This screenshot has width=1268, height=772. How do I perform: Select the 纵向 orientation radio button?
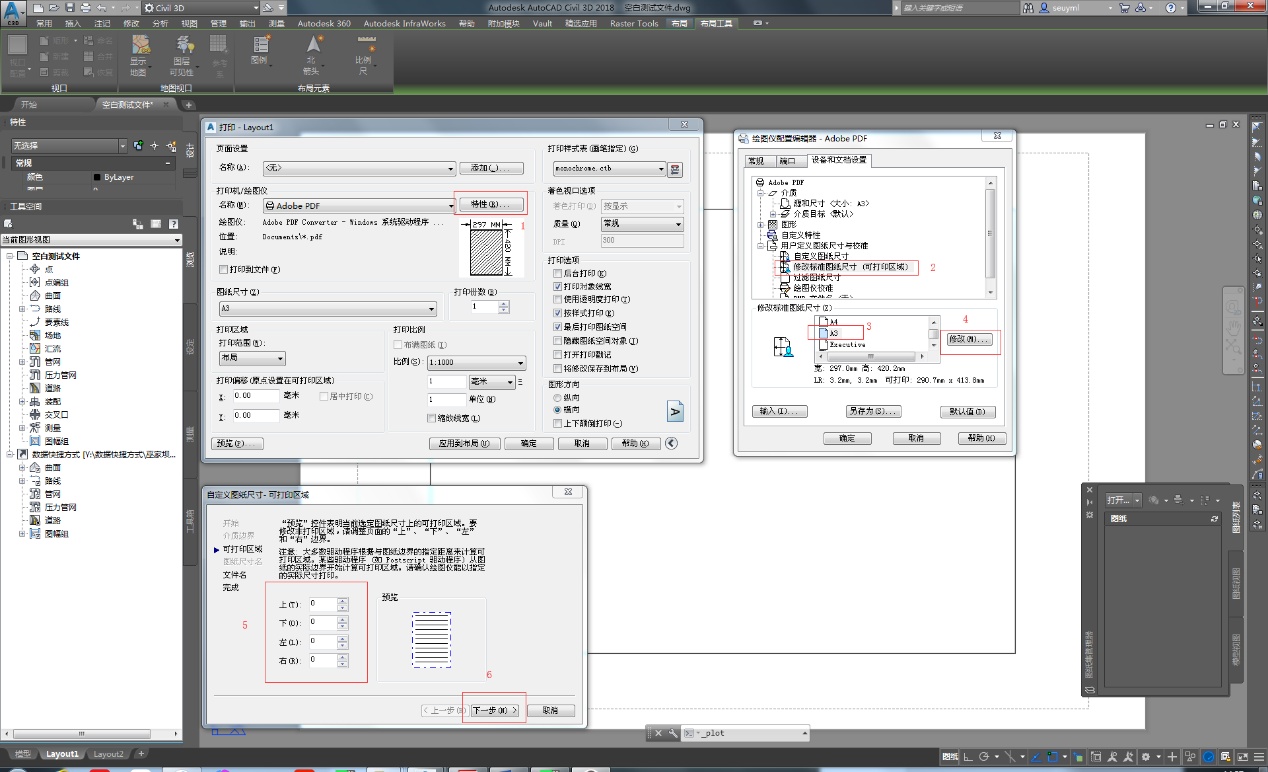click(x=558, y=397)
